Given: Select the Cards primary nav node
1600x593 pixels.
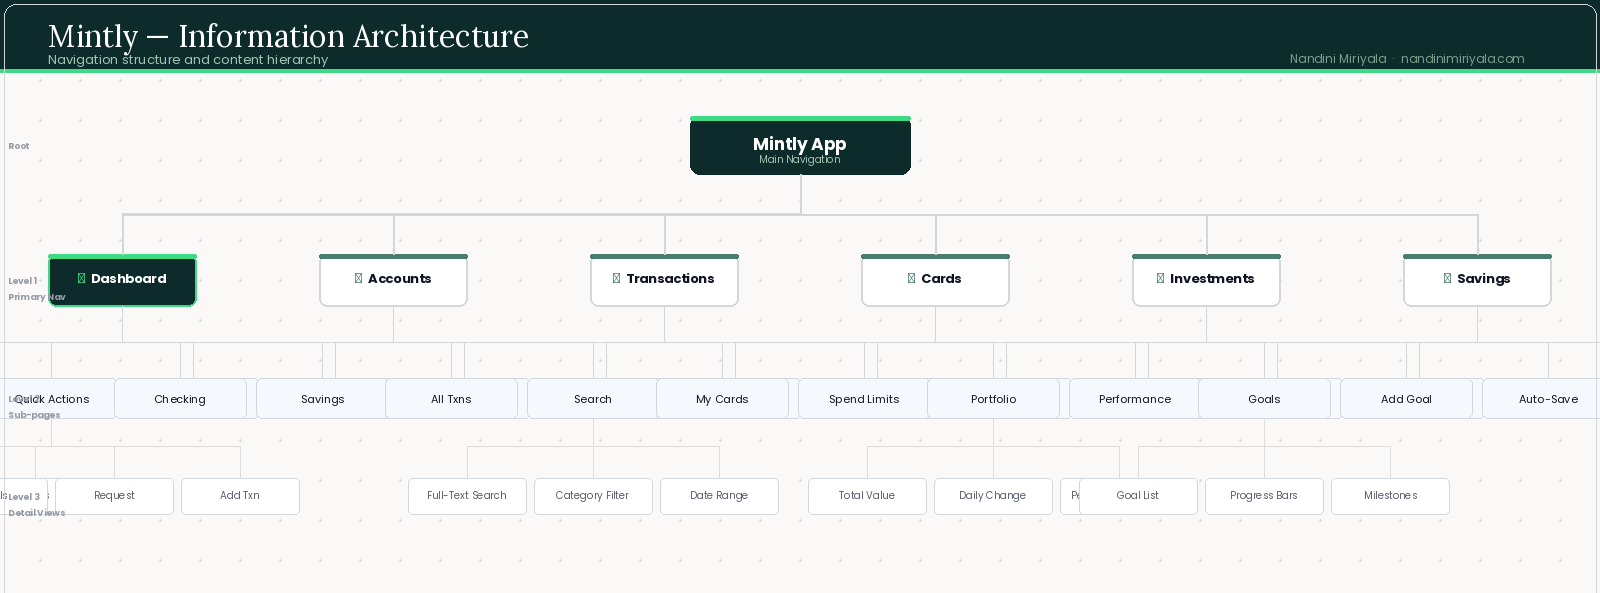Looking at the screenshot, I should (935, 280).
